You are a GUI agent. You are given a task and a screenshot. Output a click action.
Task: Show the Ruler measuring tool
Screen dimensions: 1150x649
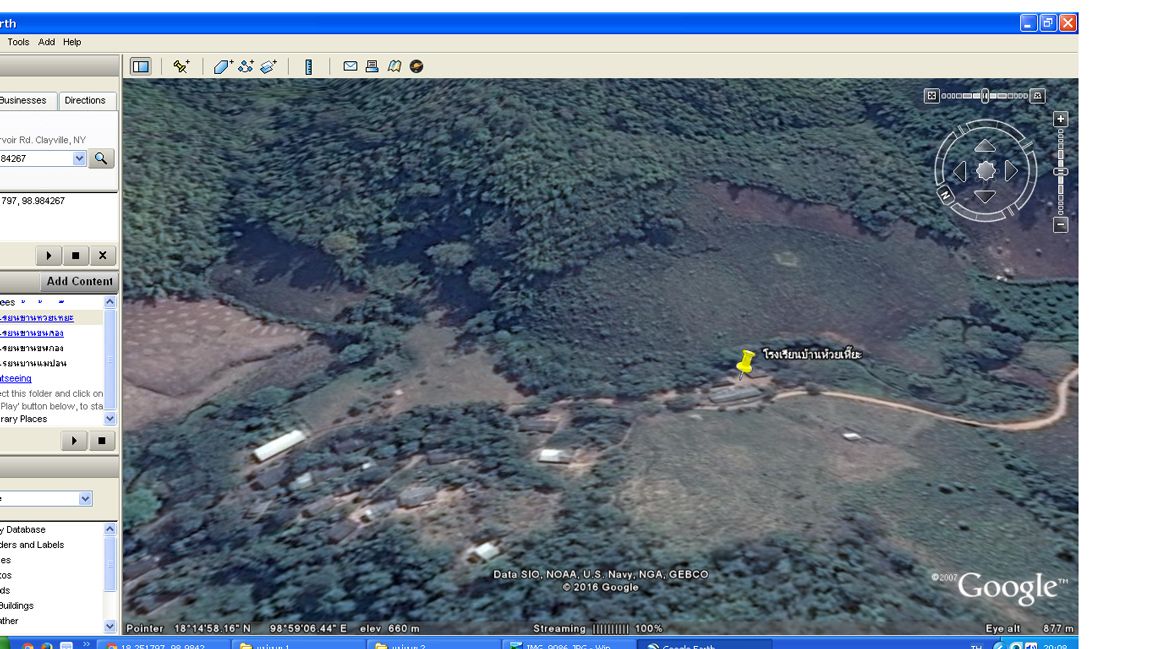pyautogui.click(x=309, y=66)
